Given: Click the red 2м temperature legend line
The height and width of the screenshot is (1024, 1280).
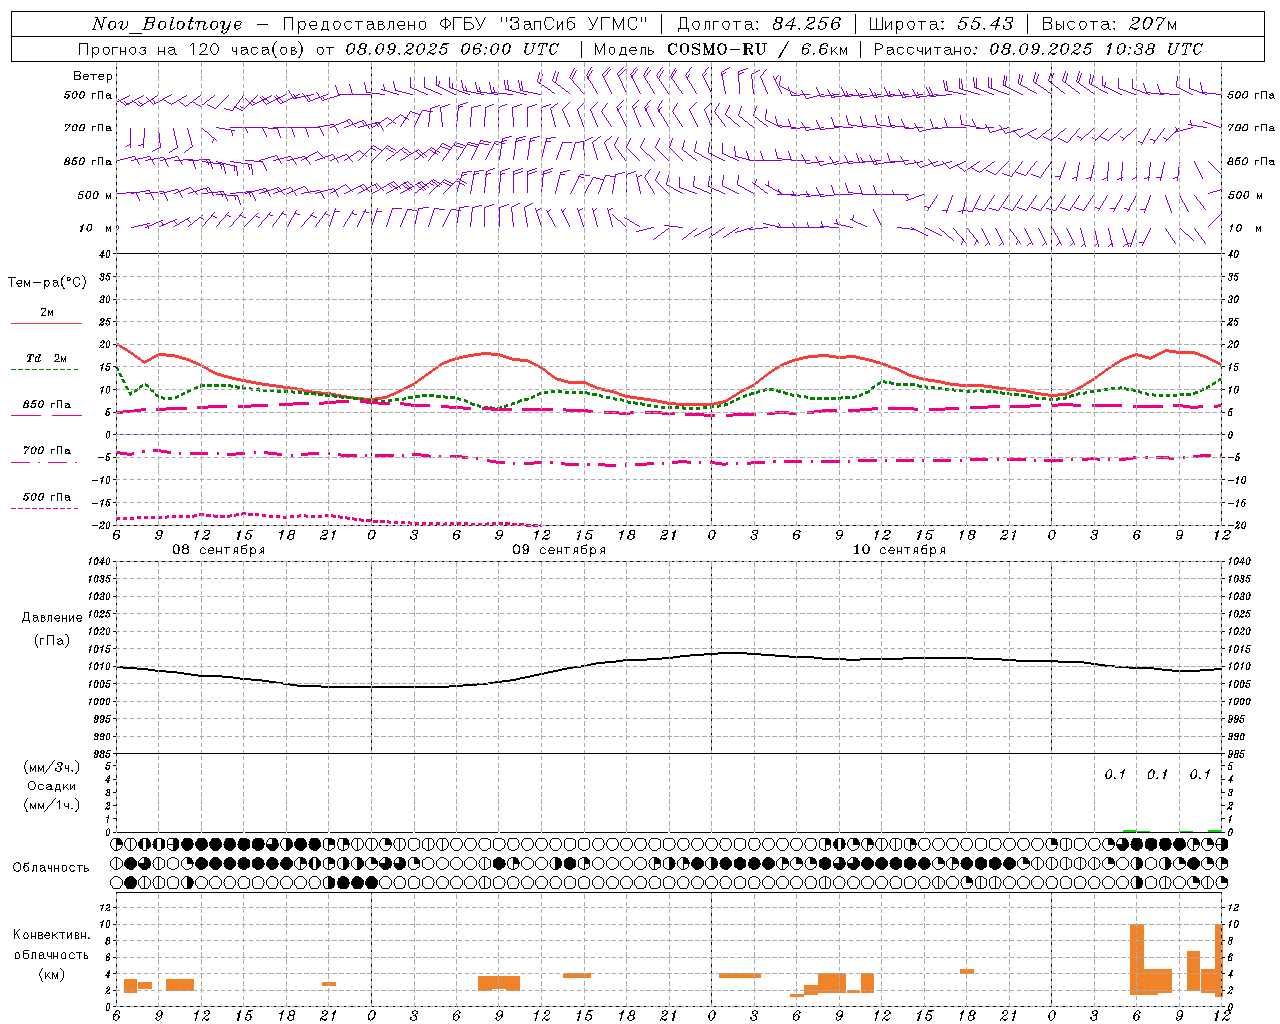Looking at the screenshot, I should pos(46,323).
